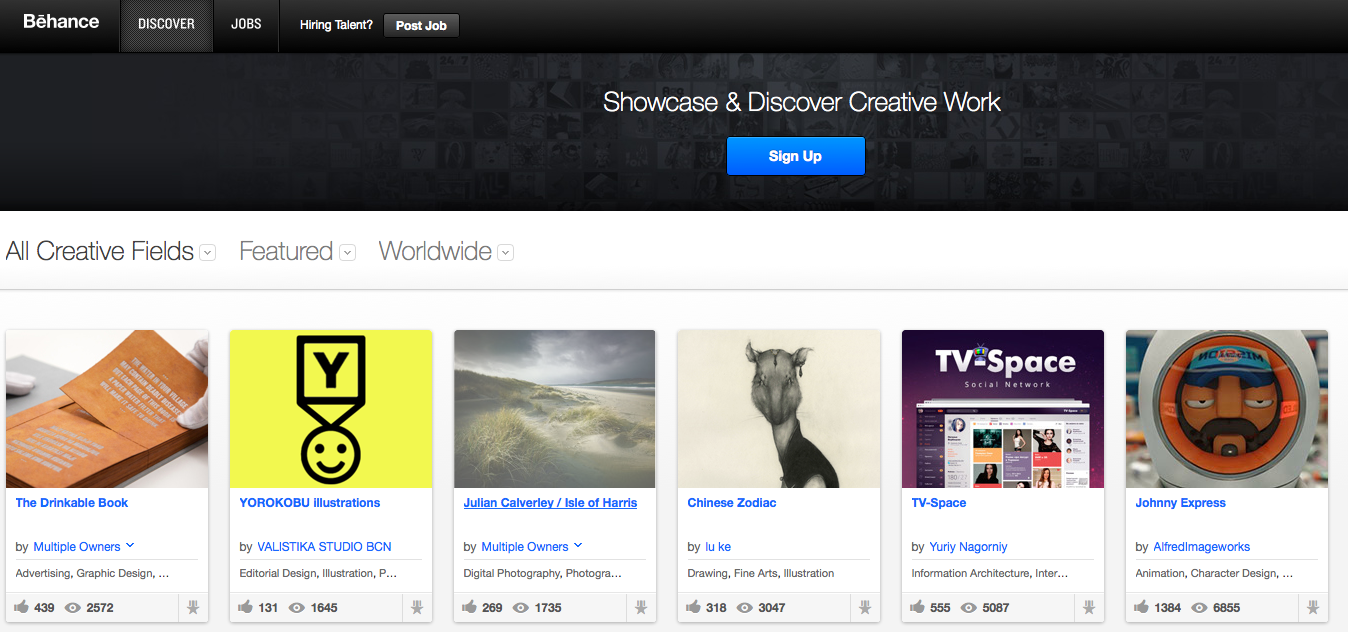1348x632 pixels.
Task: Open the Worldwide location dropdown
Action: 506,253
